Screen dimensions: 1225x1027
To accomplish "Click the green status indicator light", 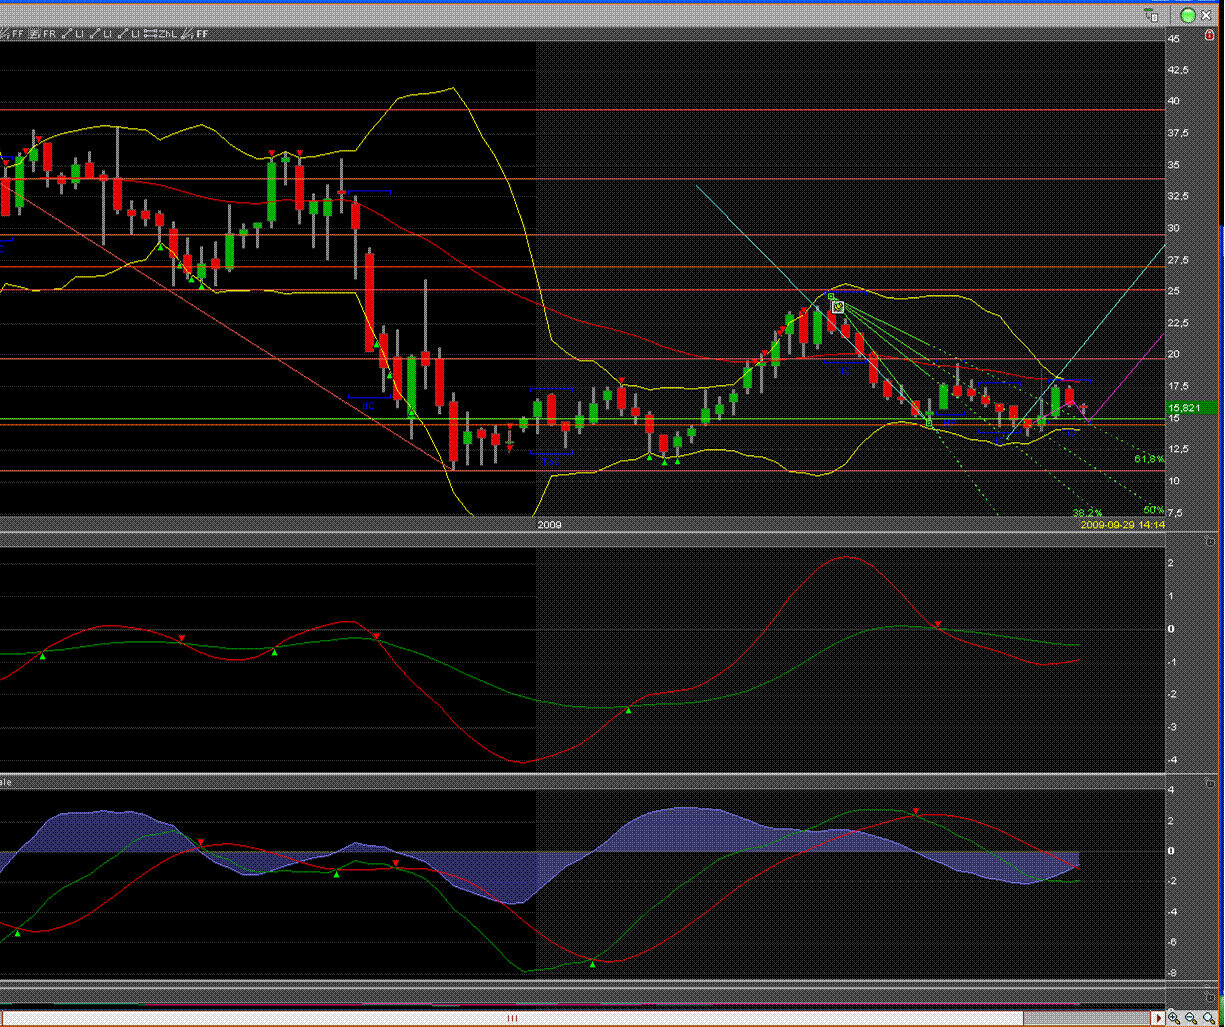I will pyautogui.click(x=1188, y=15).
